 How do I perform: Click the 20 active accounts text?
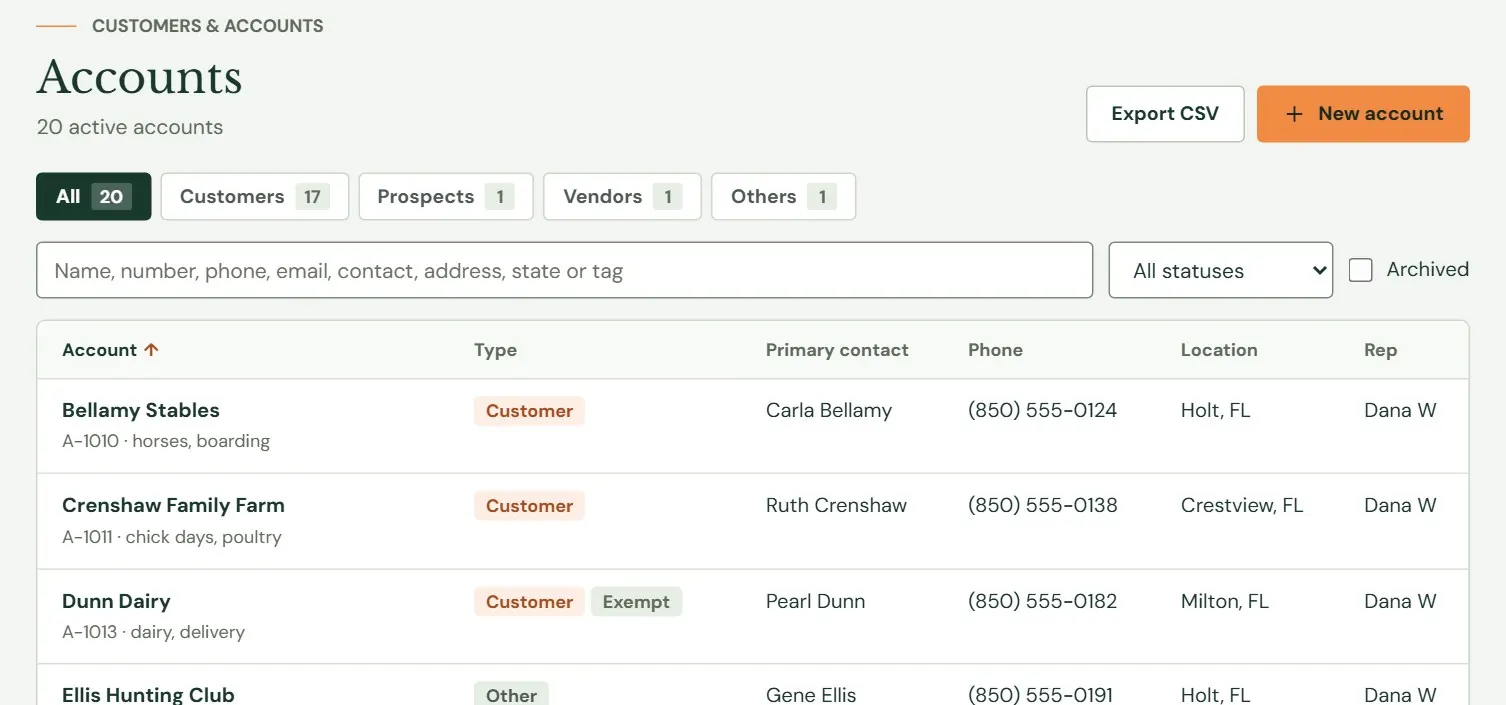[x=130, y=127]
